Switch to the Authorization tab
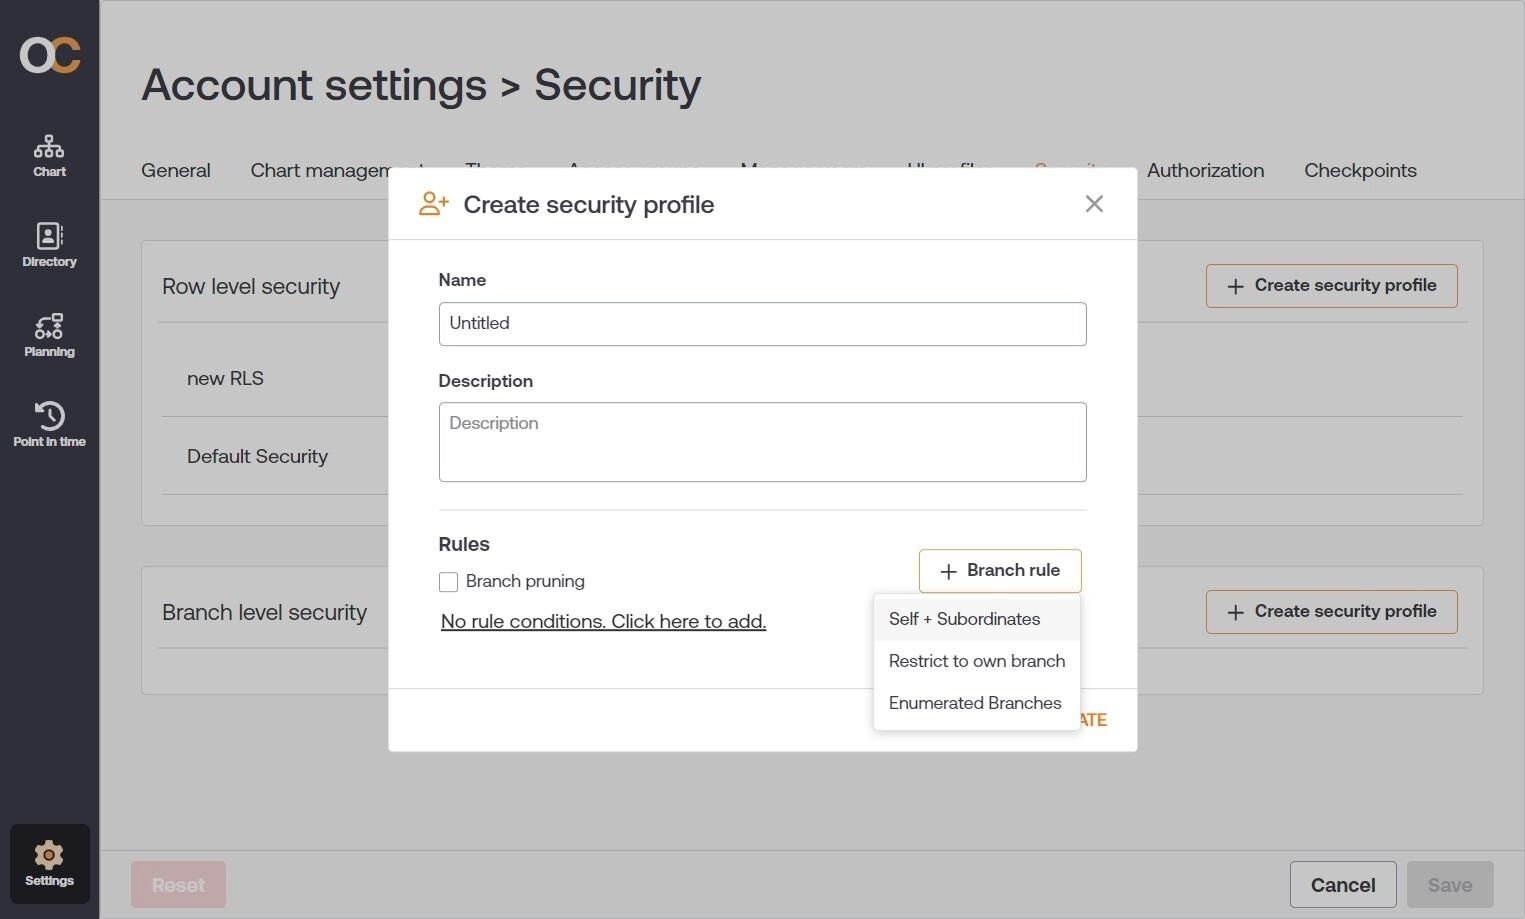This screenshot has height=919, width=1525. (x=1205, y=170)
